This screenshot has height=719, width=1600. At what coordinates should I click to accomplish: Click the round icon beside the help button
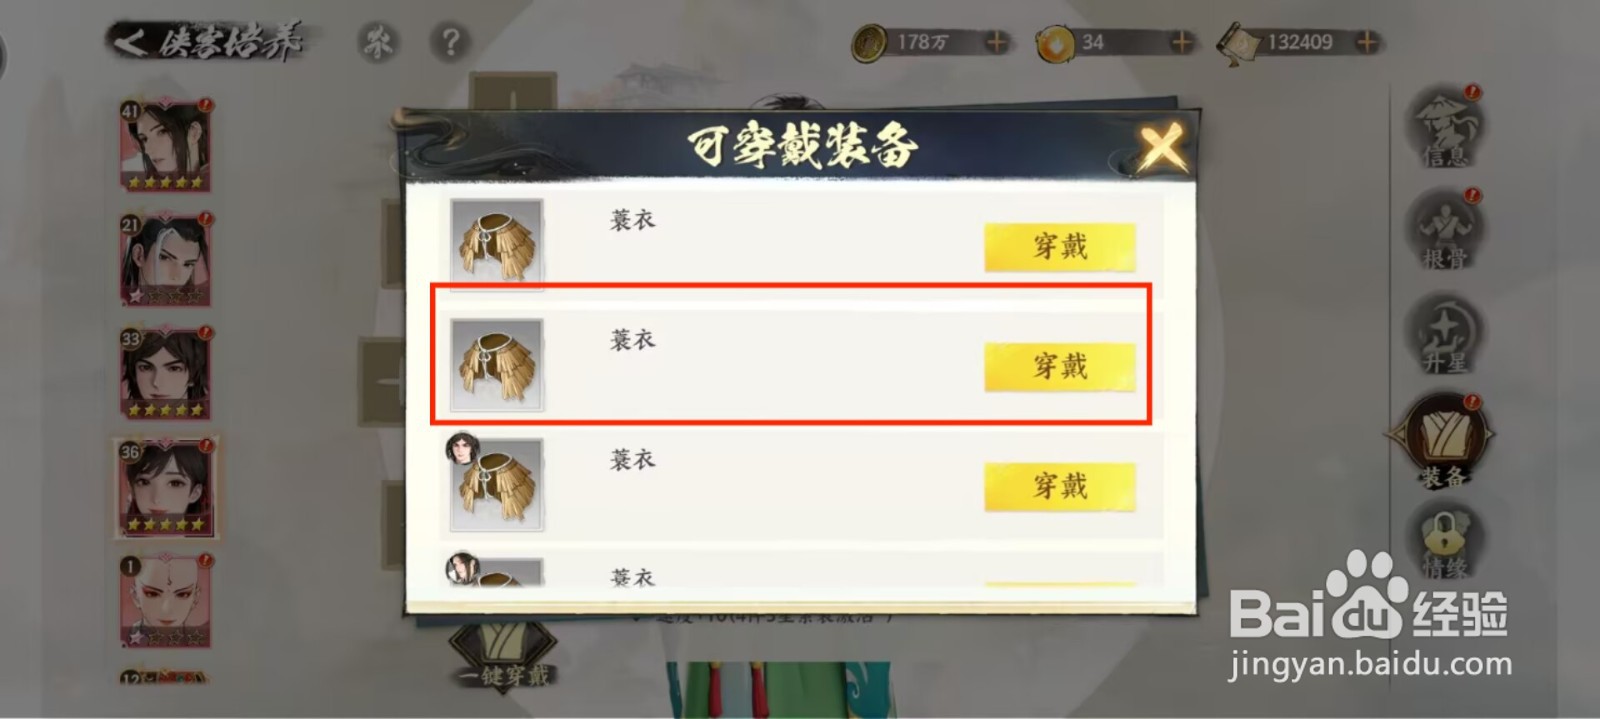(x=378, y=42)
